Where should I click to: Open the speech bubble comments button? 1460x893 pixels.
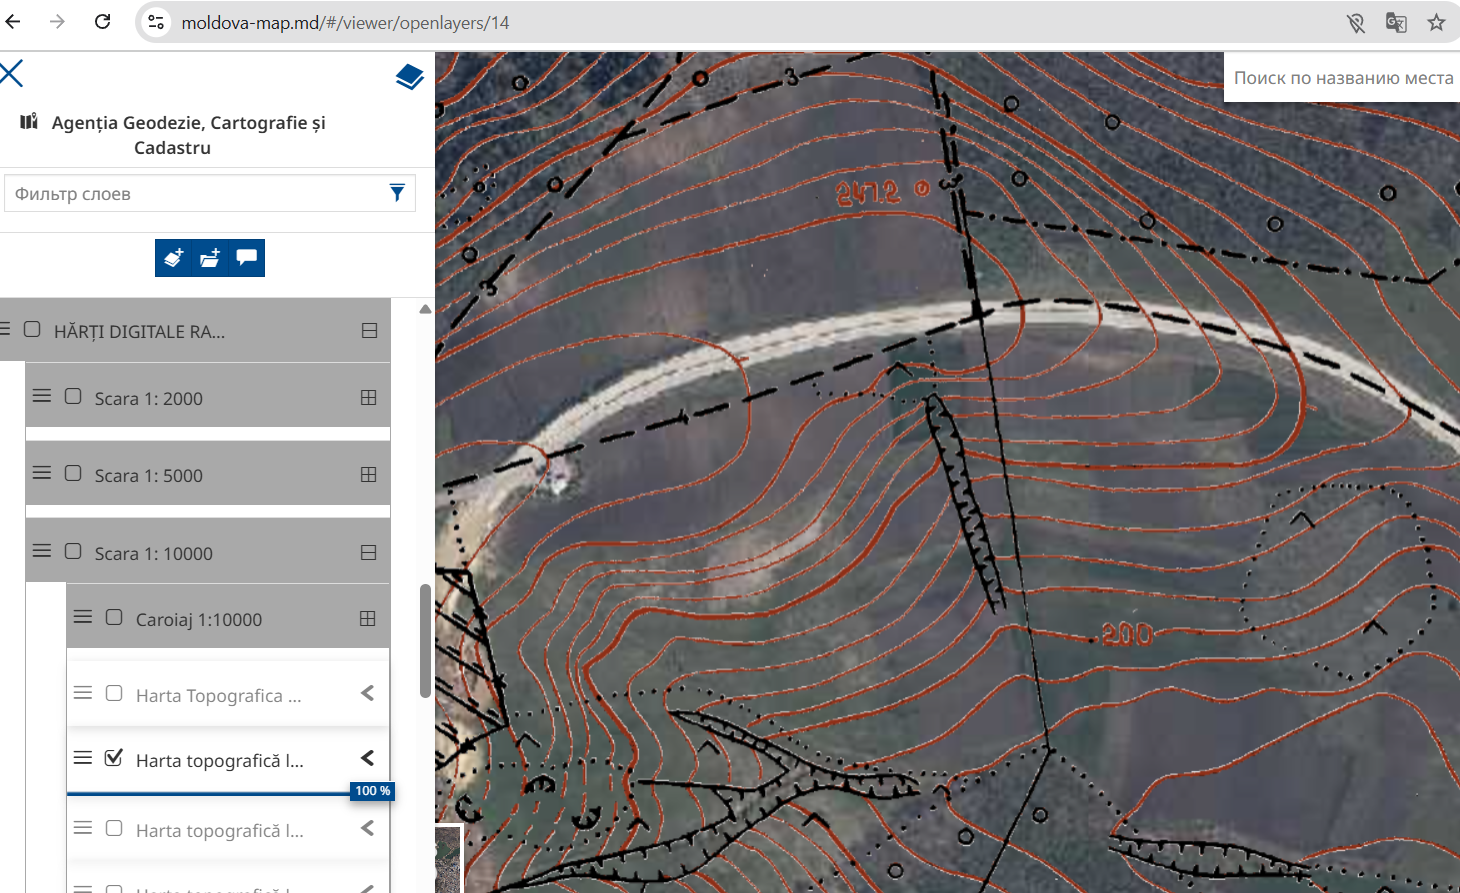(246, 258)
